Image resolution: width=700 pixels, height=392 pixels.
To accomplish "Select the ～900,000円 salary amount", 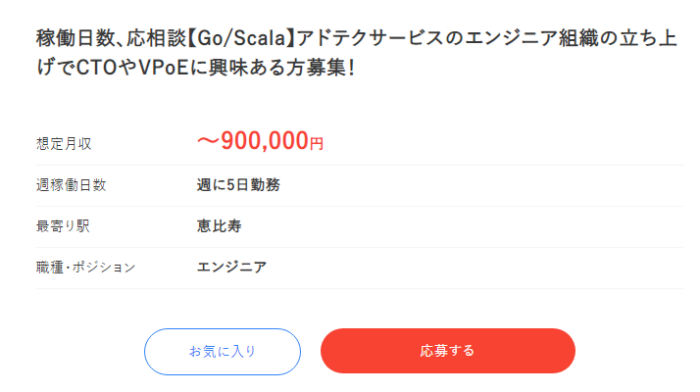I will 260,141.
